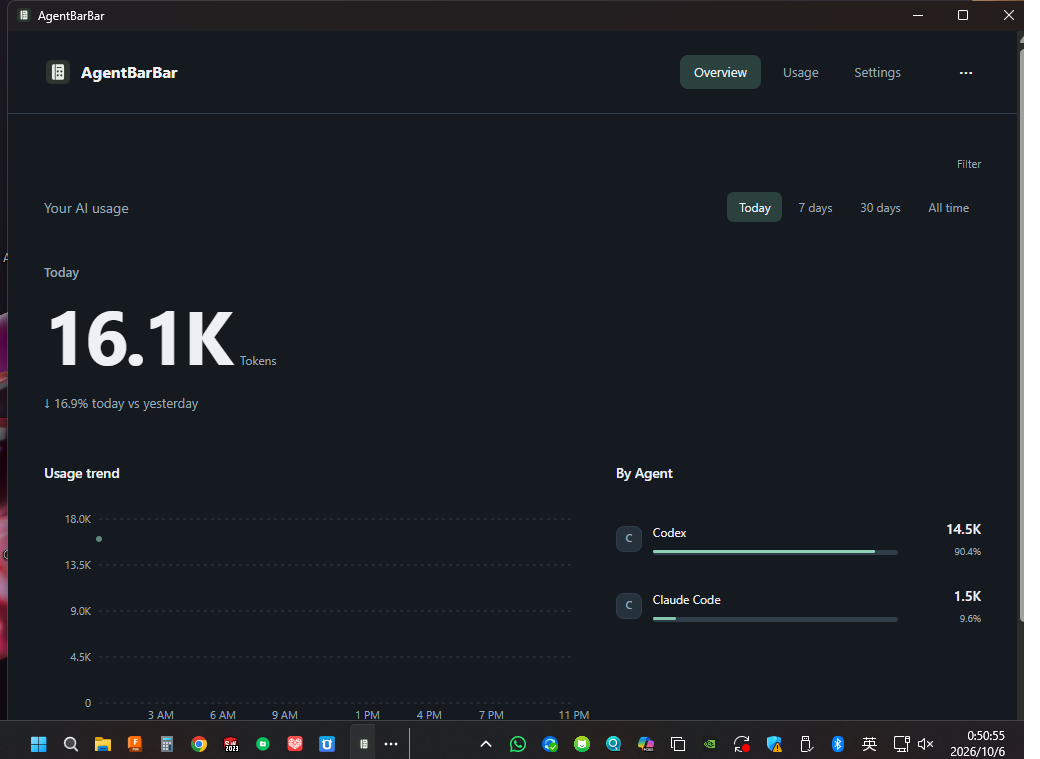Image resolution: width=1040 pixels, height=759 pixels.
Task: Open the green round app taskbar icon
Action: (263, 744)
